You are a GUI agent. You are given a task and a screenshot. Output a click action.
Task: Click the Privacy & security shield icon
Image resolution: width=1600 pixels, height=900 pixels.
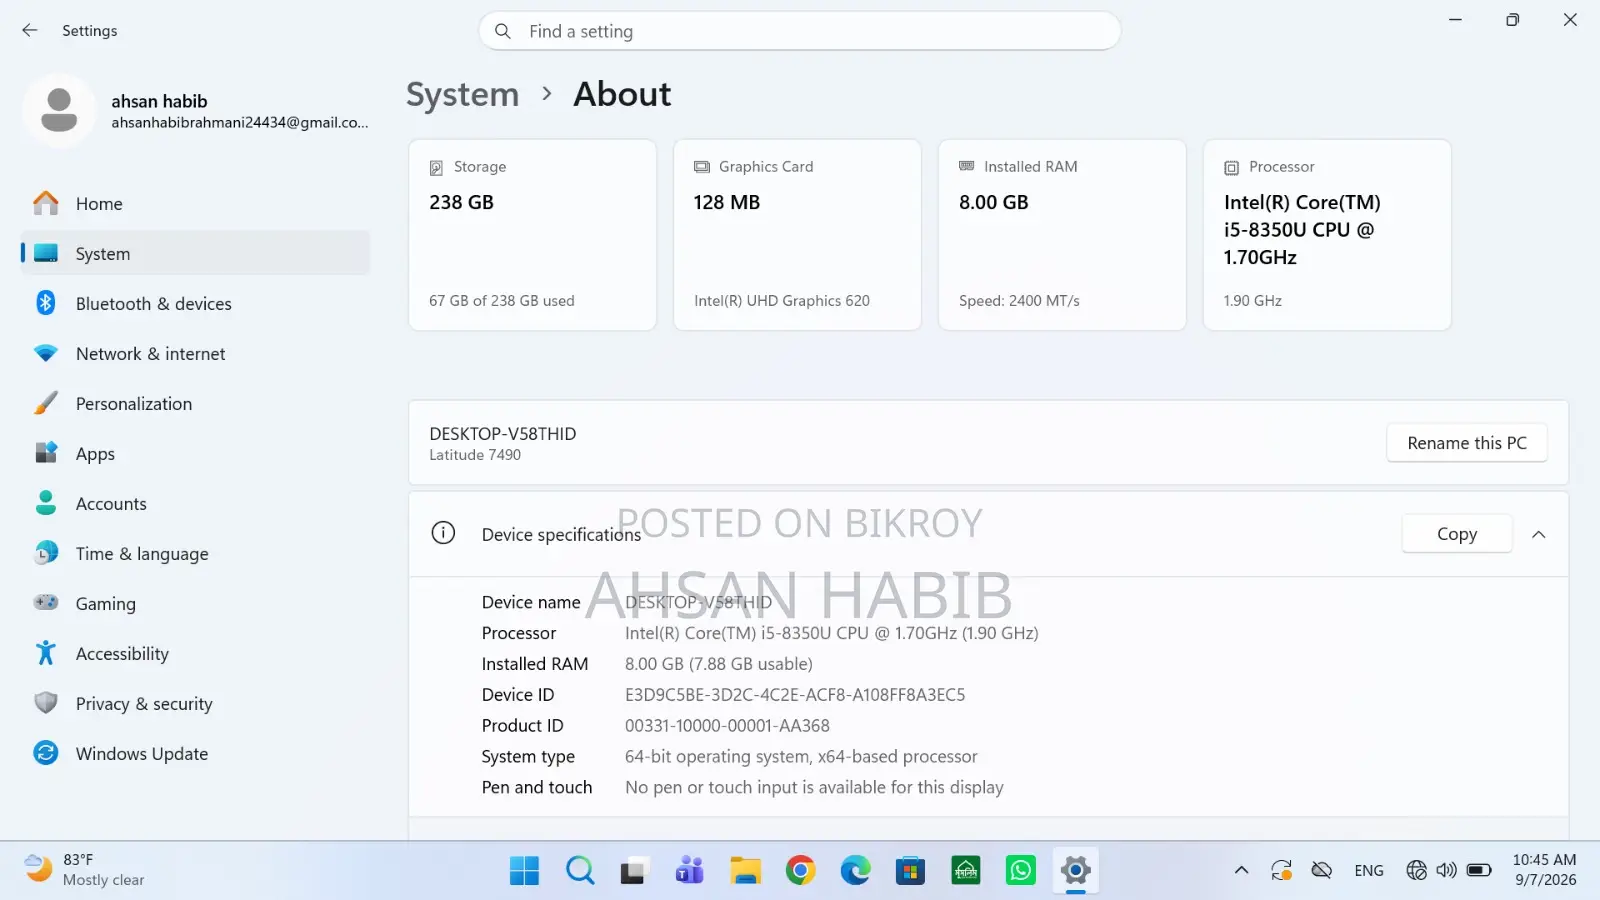tap(46, 703)
